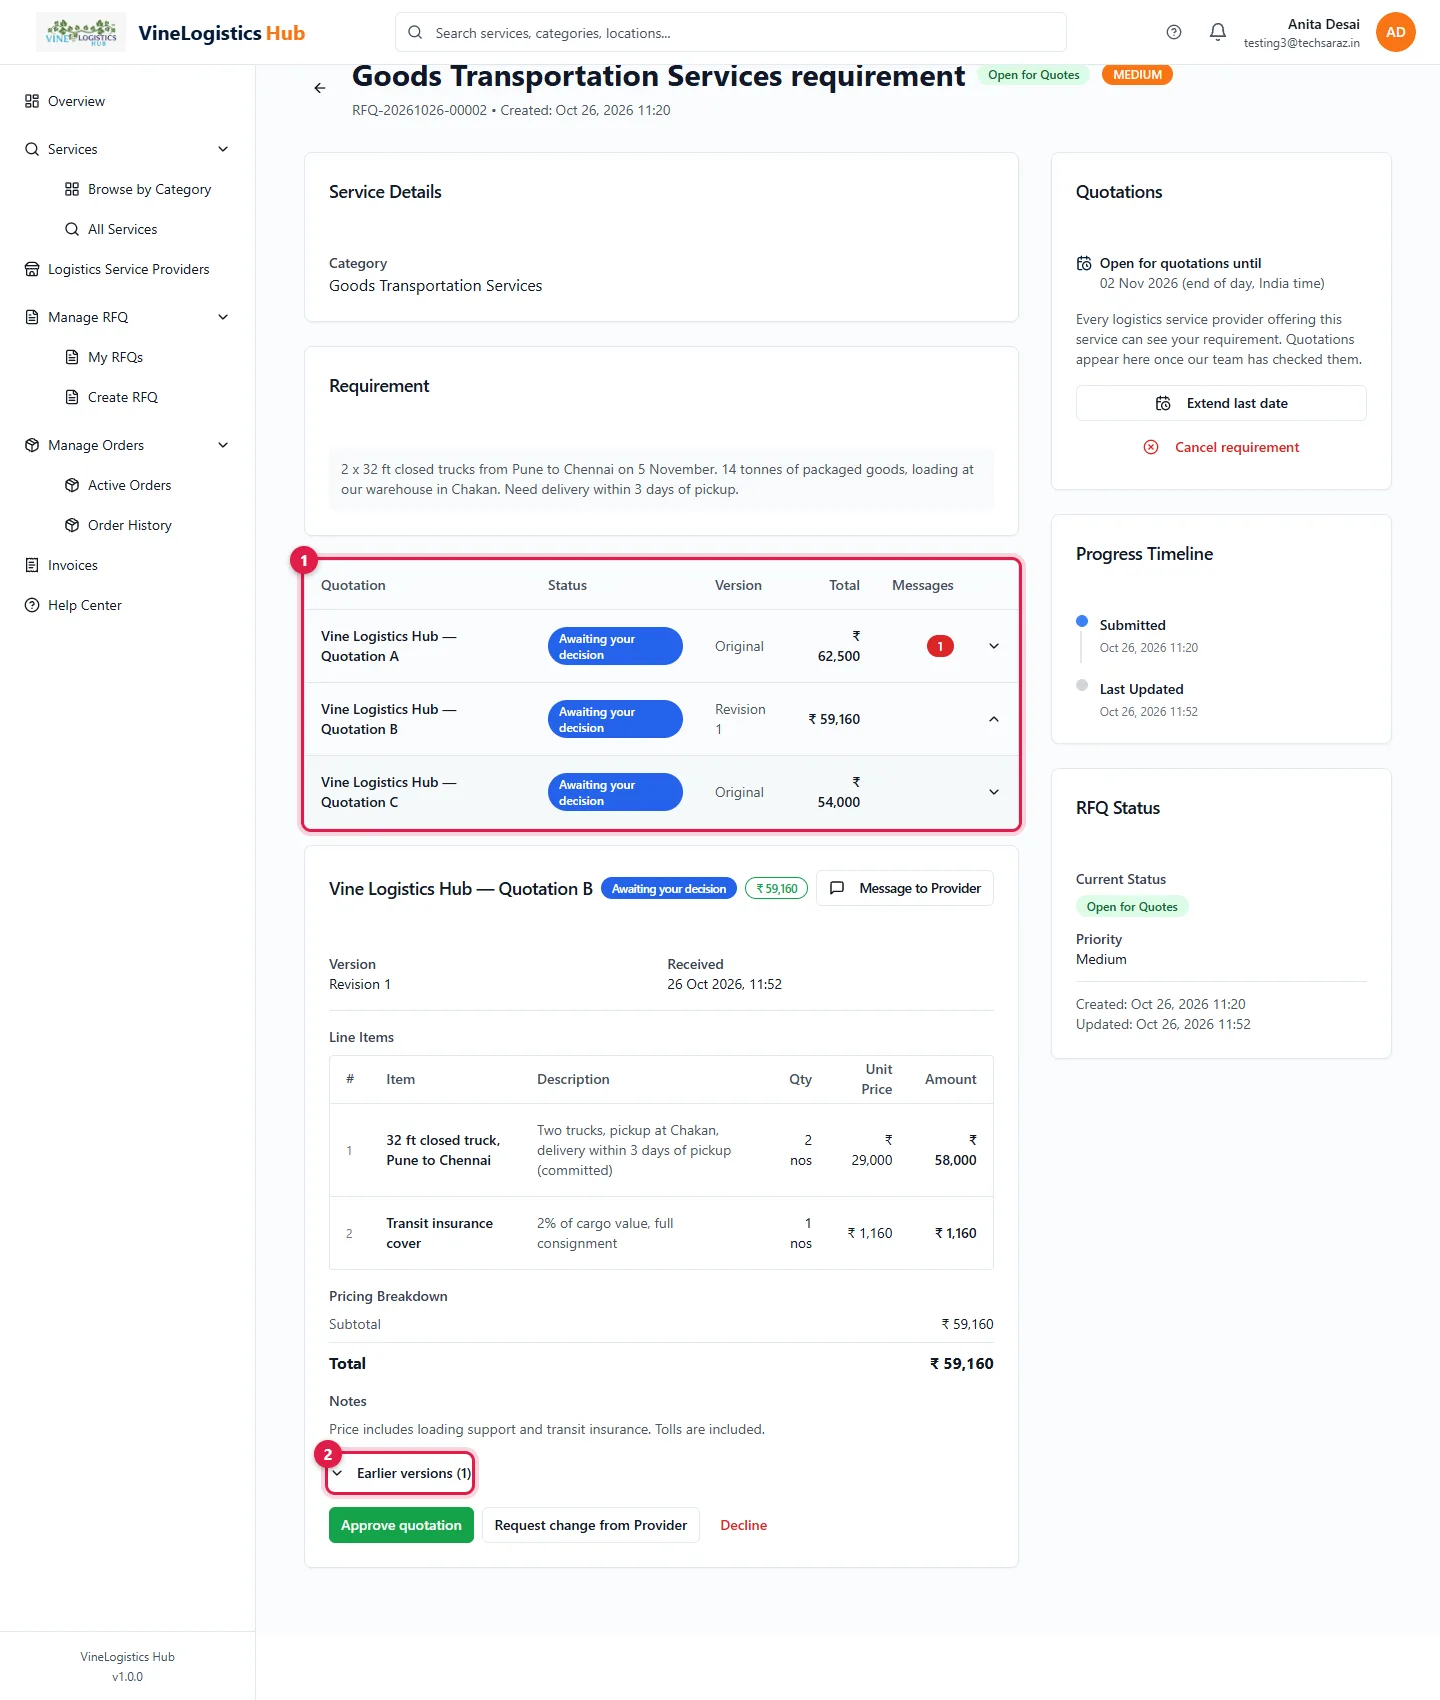Click the Invoices icon in the sidebar

(32, 565)
